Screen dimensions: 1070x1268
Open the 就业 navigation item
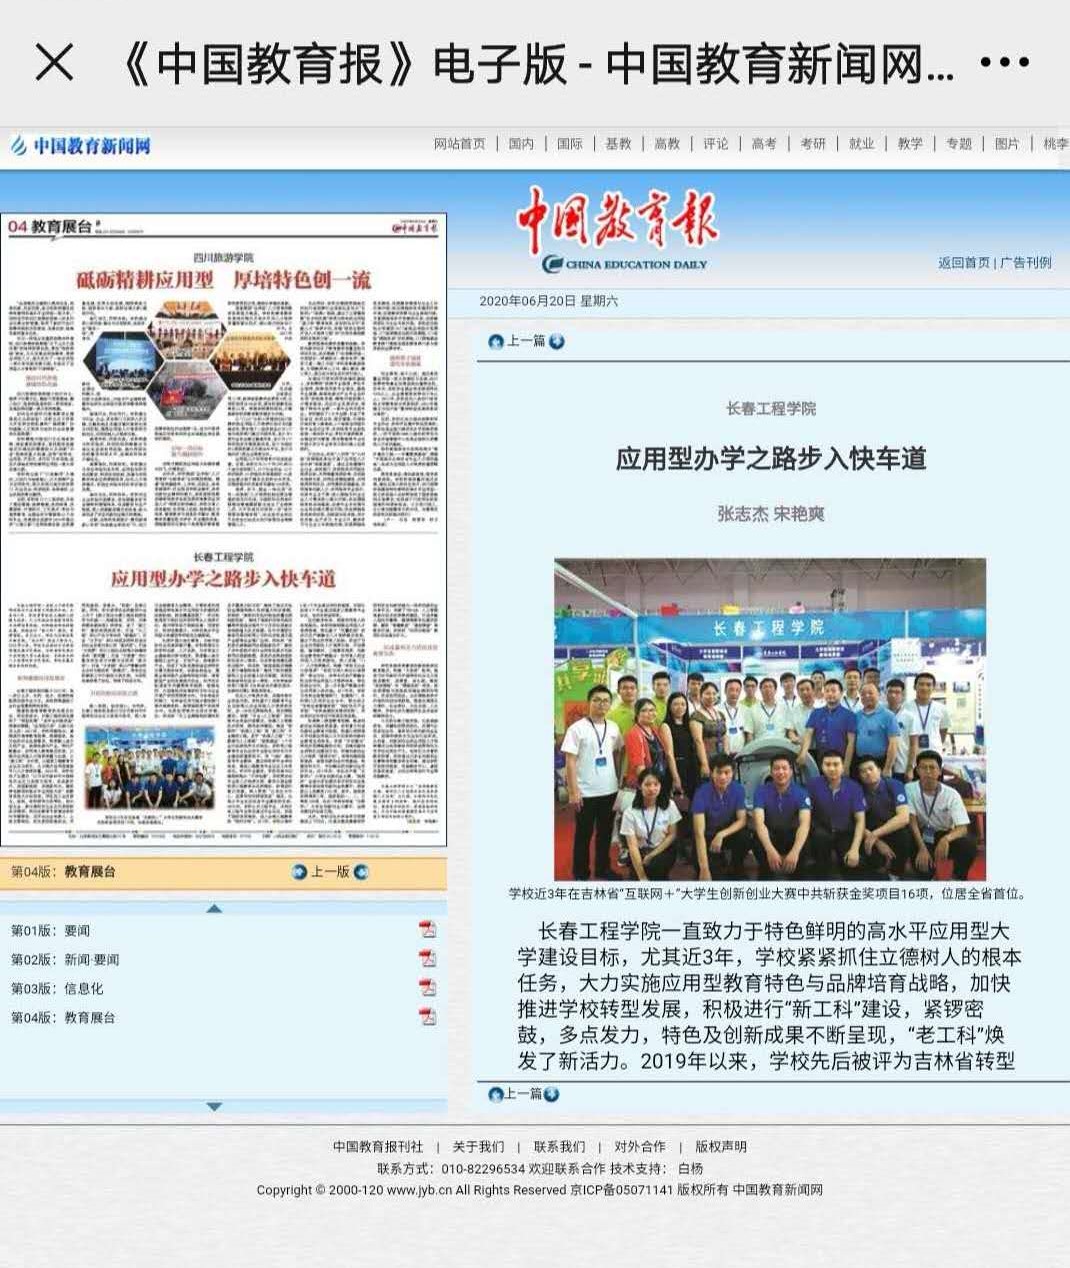862,144
